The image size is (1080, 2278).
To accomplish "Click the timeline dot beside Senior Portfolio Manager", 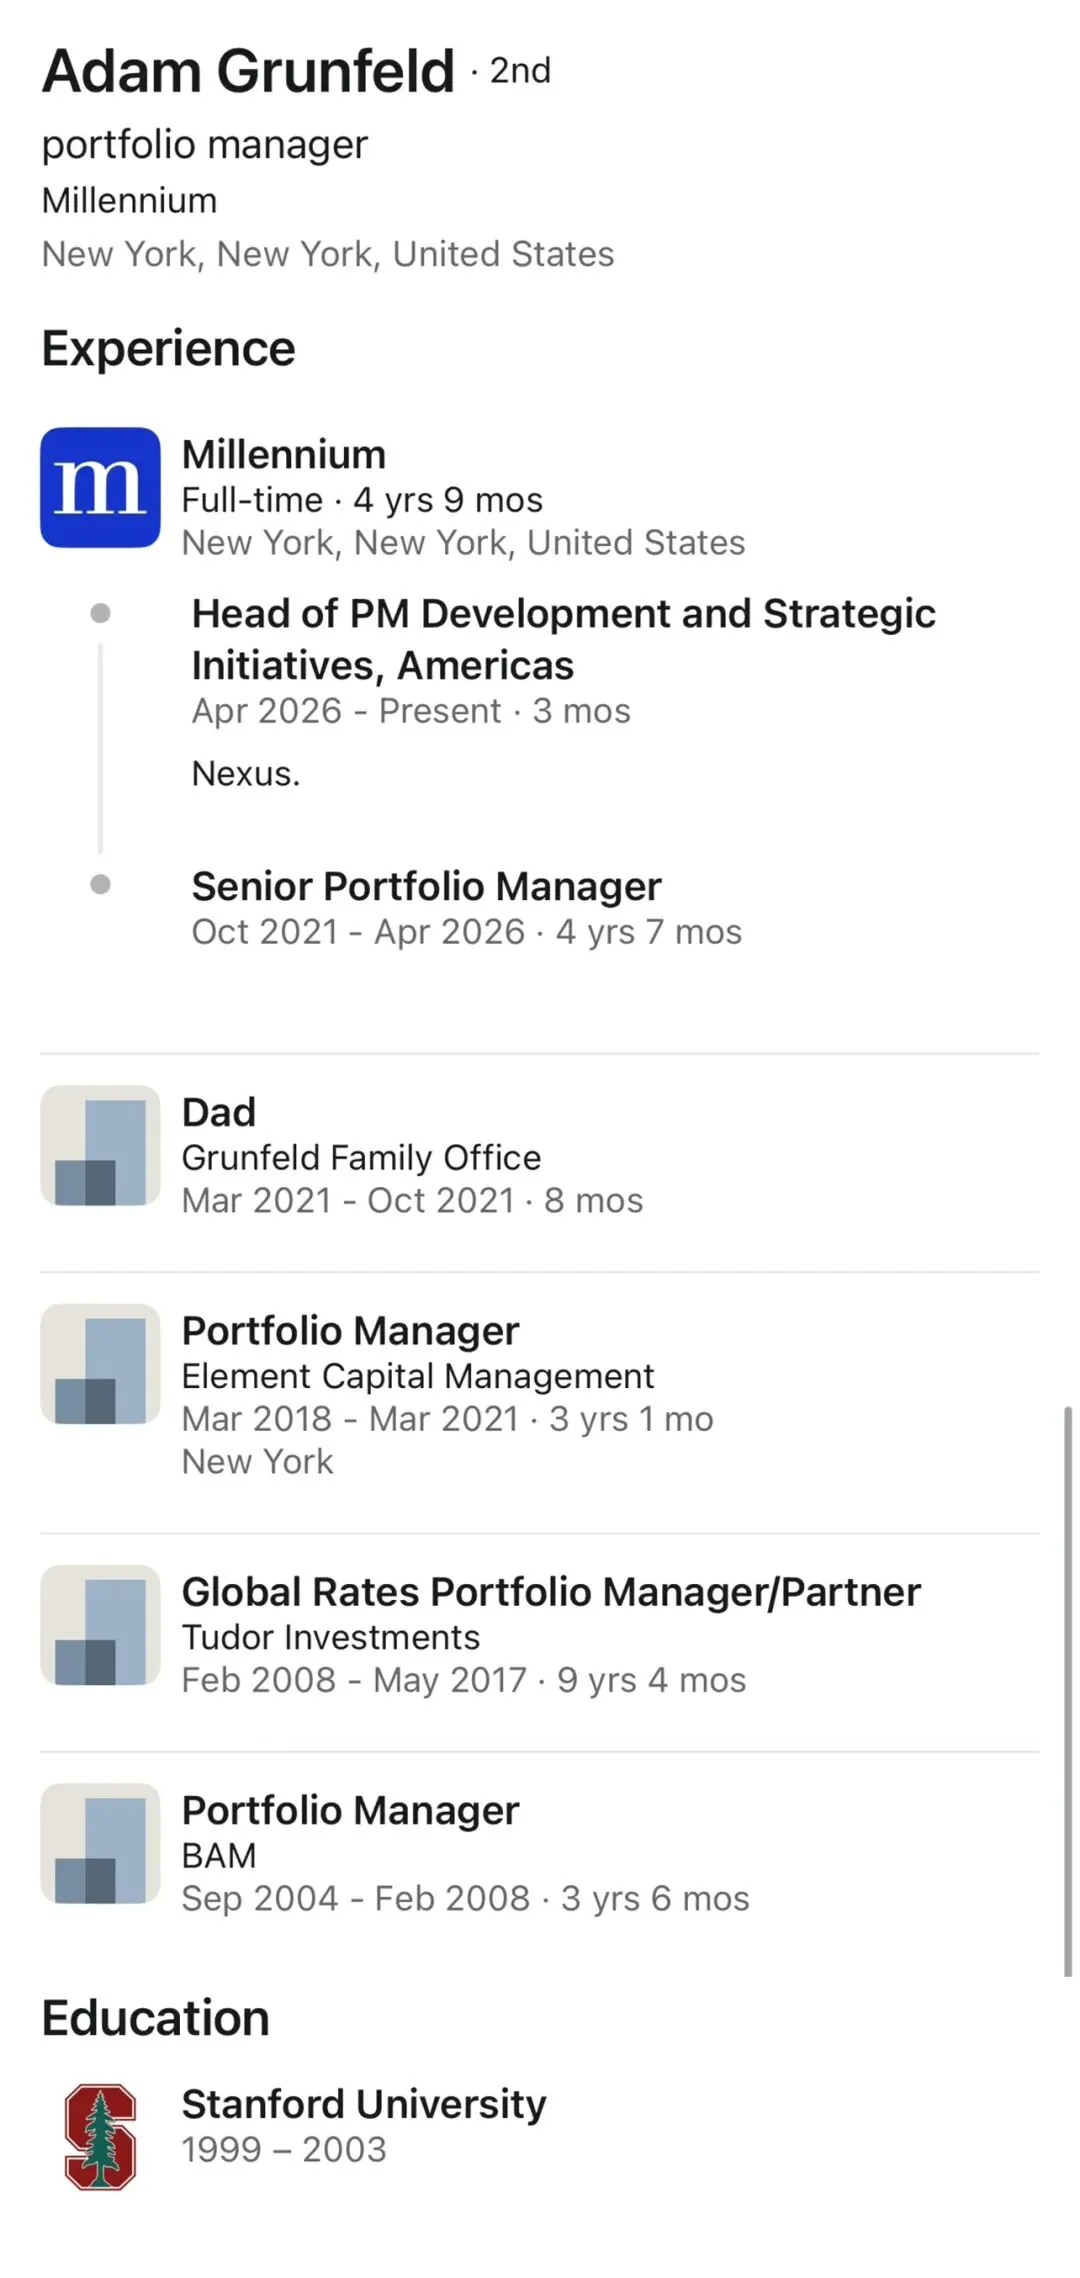I will point(100,884).
